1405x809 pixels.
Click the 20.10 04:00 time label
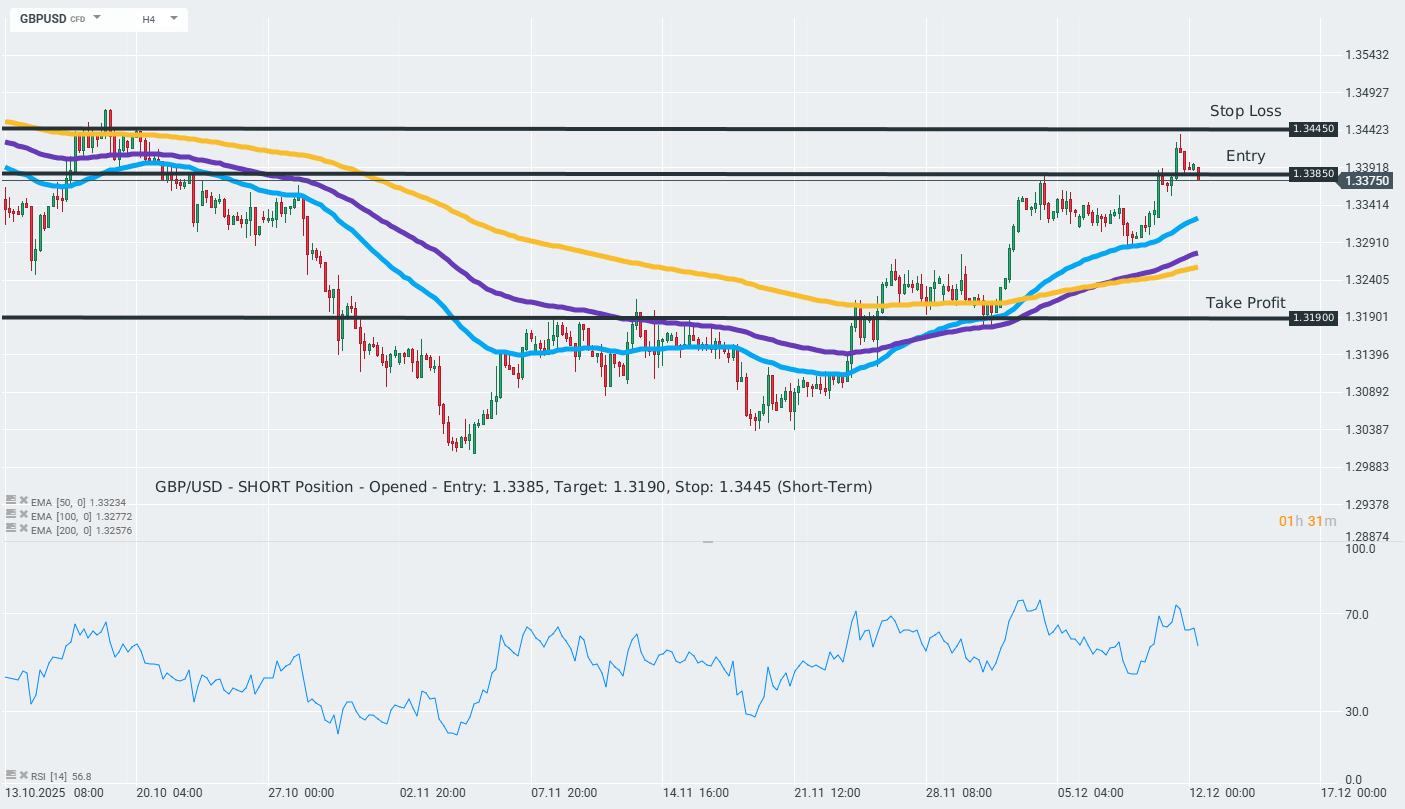169,792
